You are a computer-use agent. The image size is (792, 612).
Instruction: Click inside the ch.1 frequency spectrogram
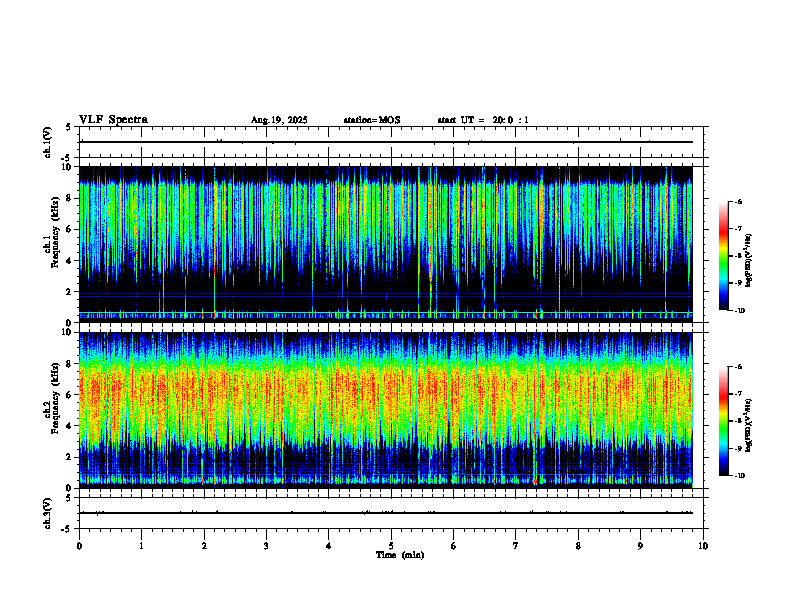[386, 244]
